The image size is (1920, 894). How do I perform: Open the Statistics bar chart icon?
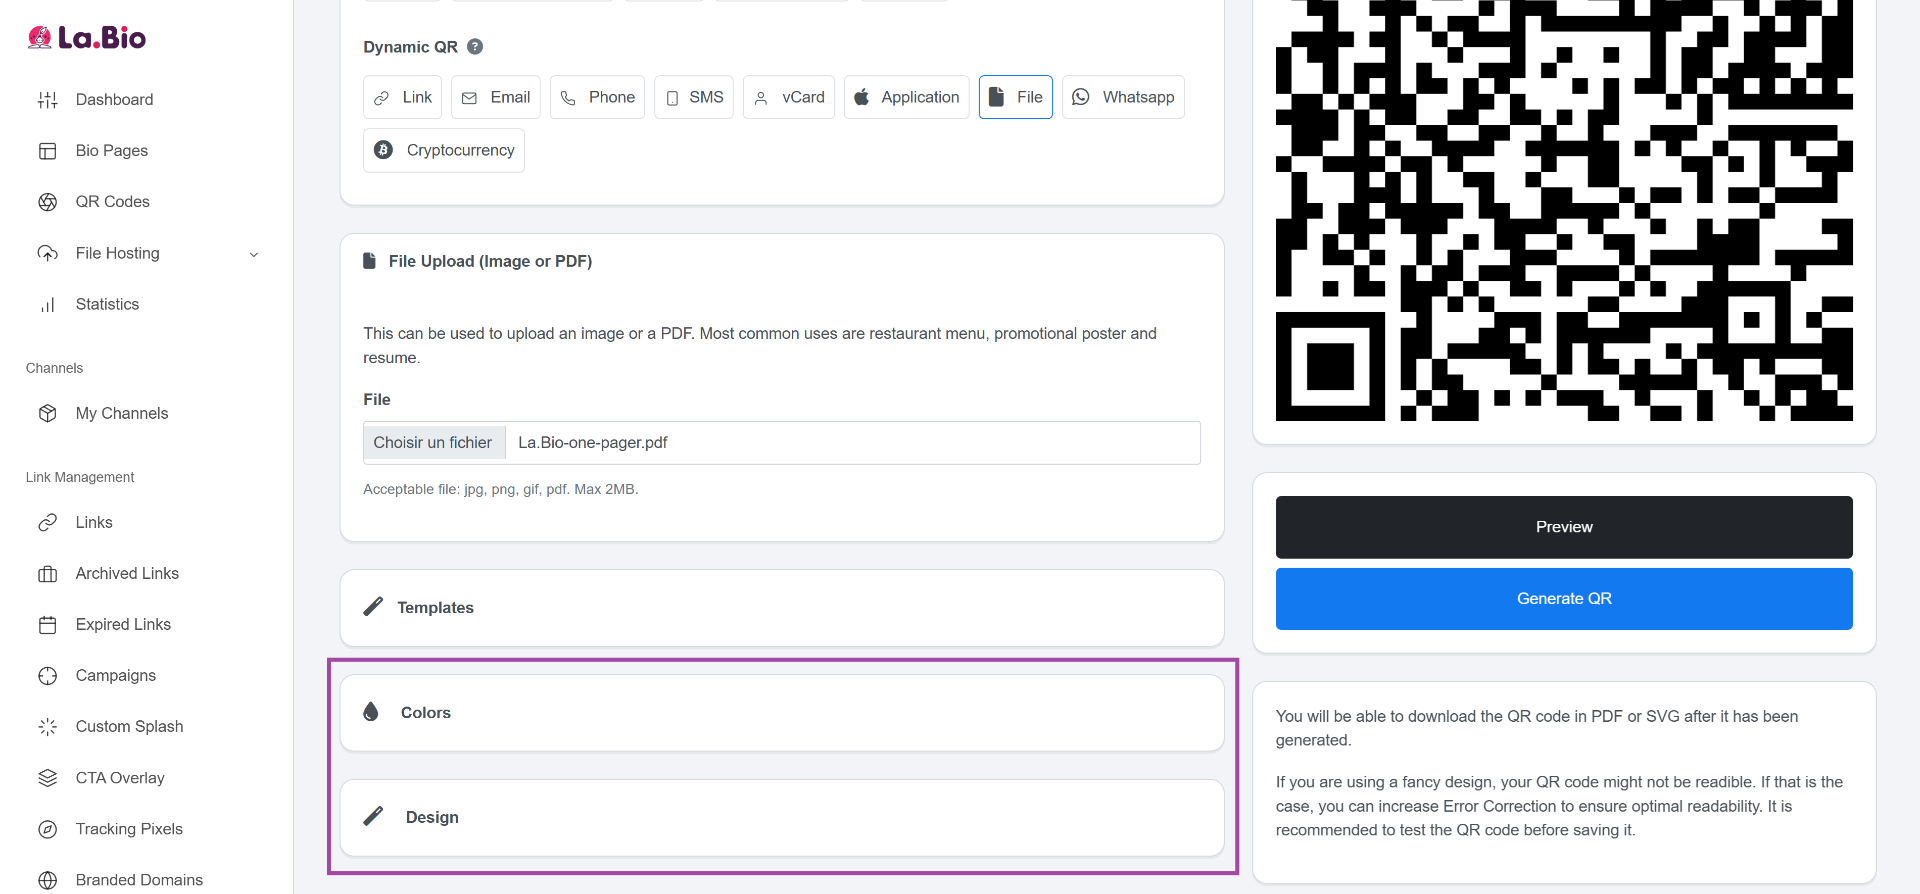tap(47, 305)
